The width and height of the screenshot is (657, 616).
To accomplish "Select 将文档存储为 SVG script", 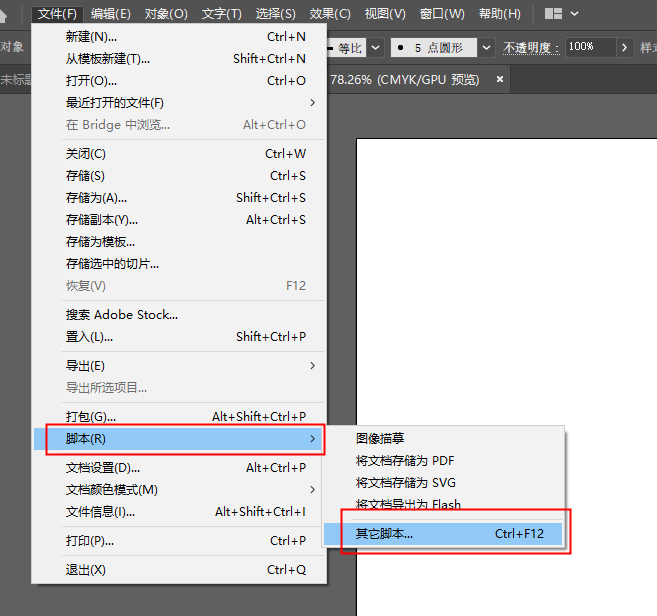I will 405,483.
